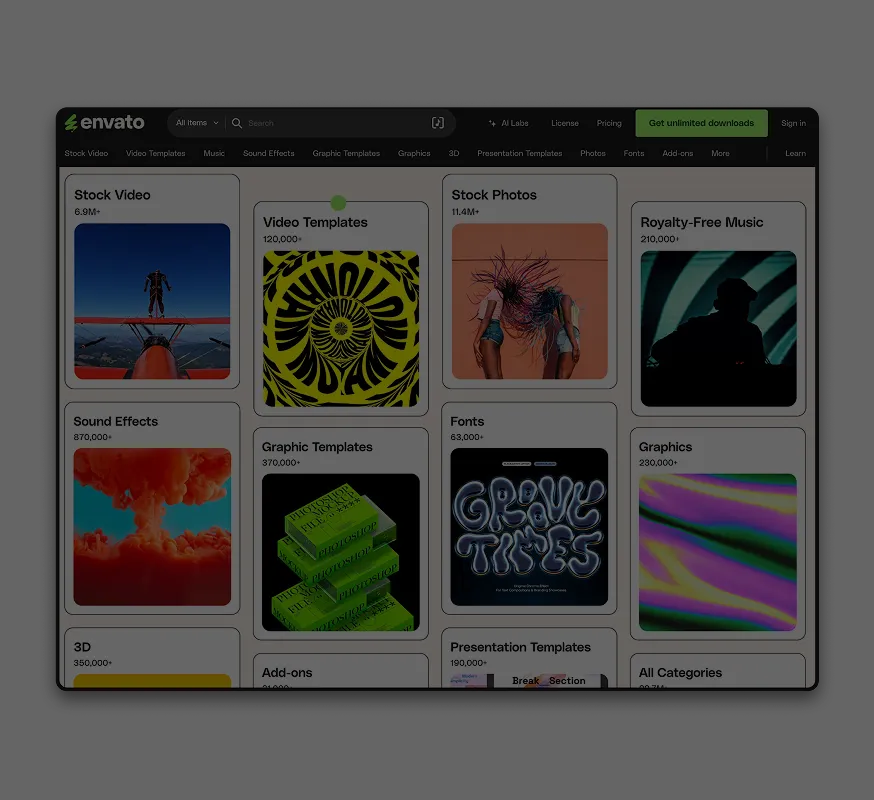The width and height of the screenshot is (874, 800).
Task: Click the 11.4M+ count text
Action: pyautogui.click(x=465, y=212)
